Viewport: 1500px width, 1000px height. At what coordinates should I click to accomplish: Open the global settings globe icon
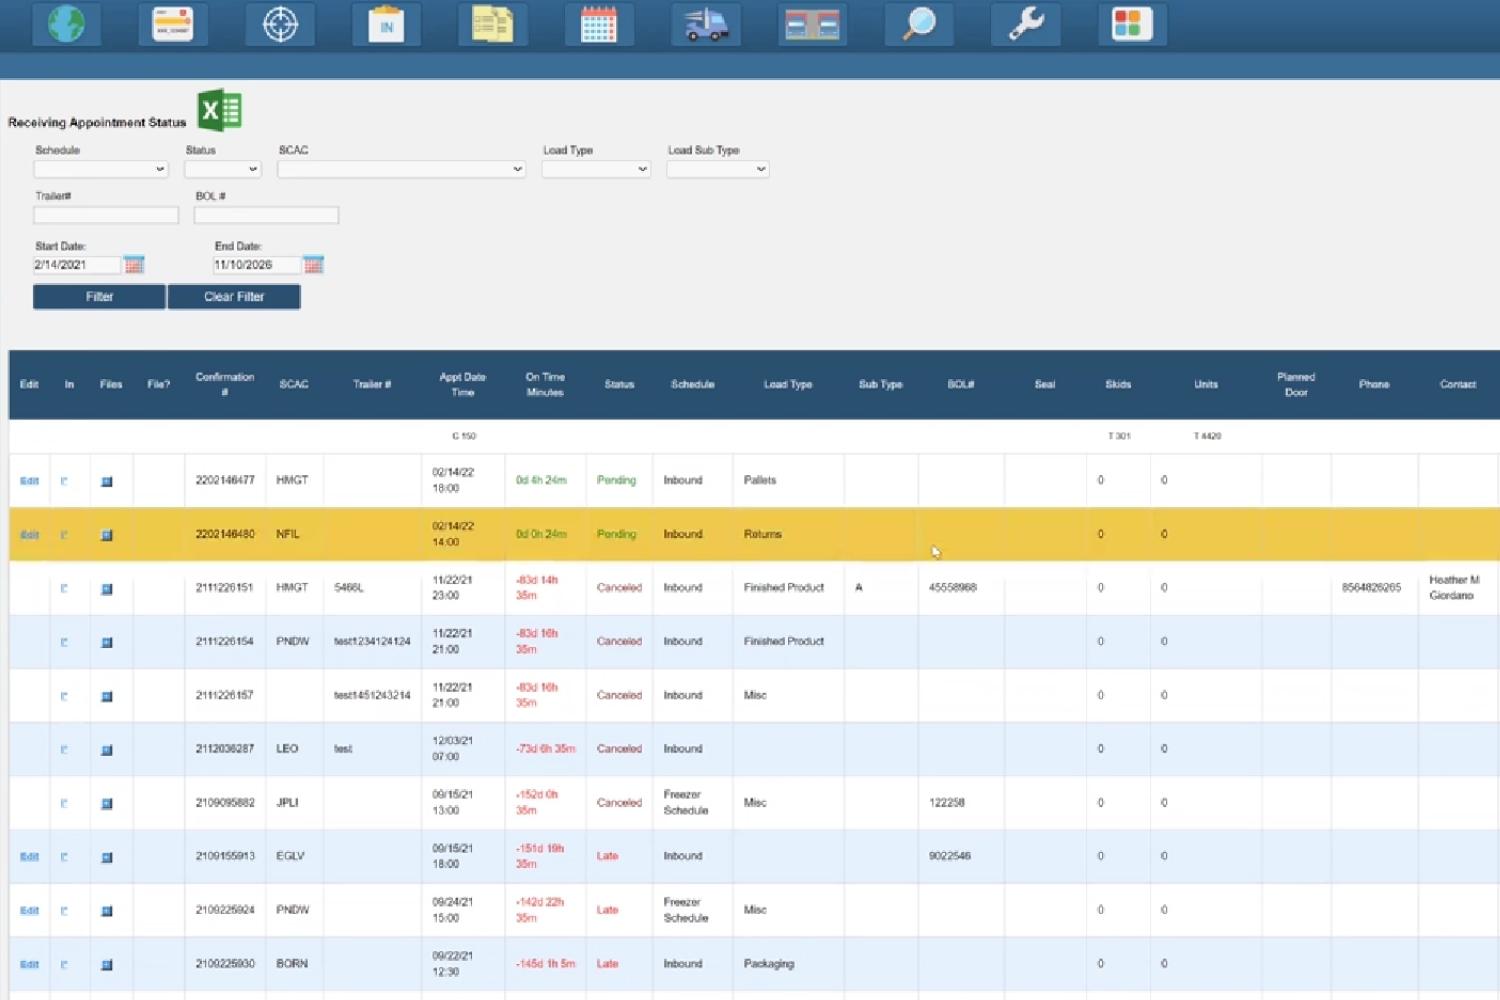point(66,24)
